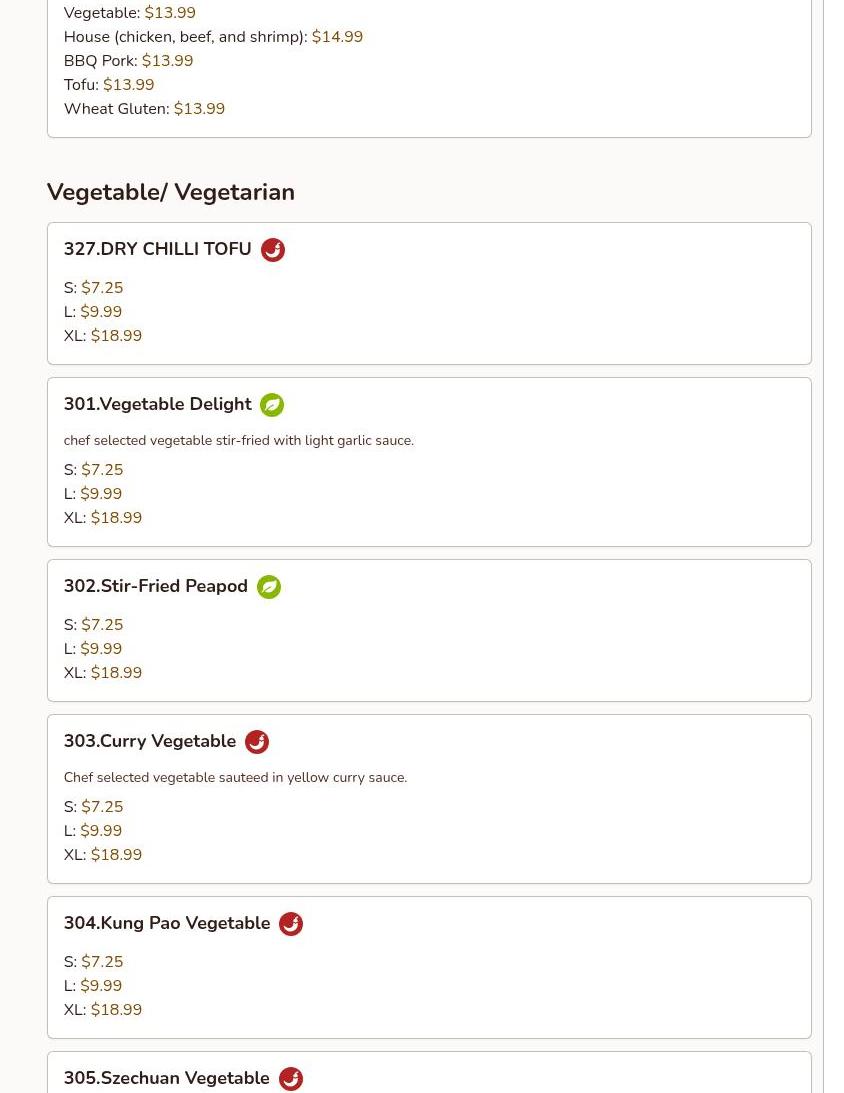Click vegetarian leaf icon beside Vegetable Delight
This screenshot has height=1093, width=844.
(272, 405)
